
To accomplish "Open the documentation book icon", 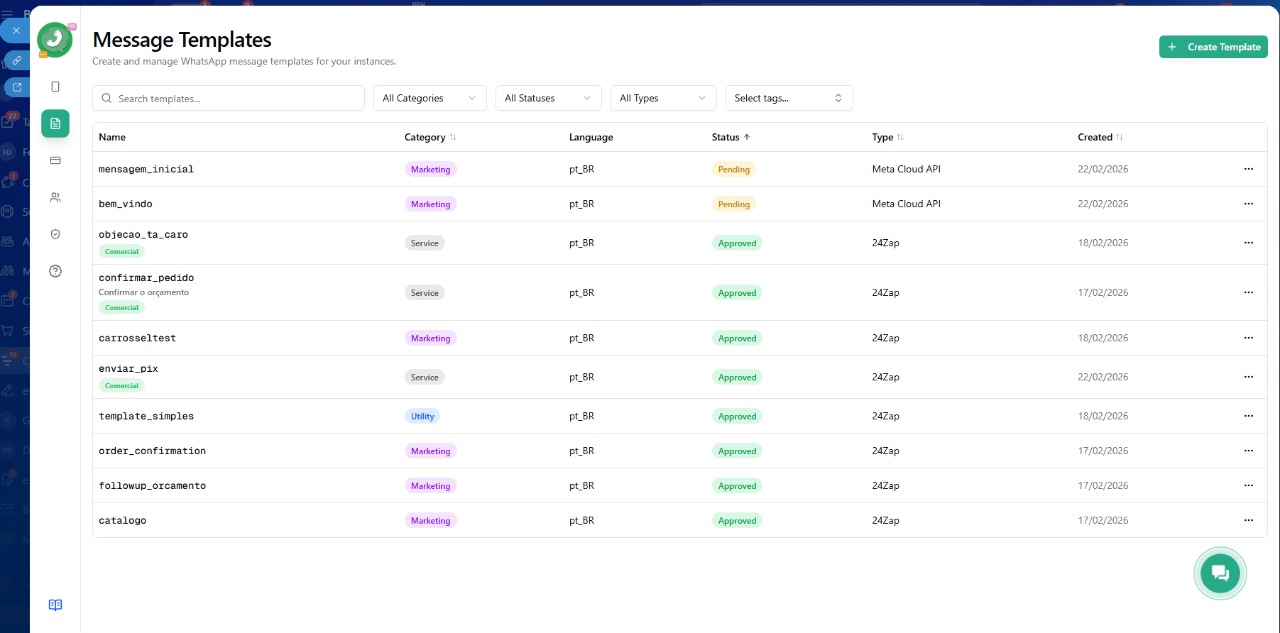I will 55,605.
